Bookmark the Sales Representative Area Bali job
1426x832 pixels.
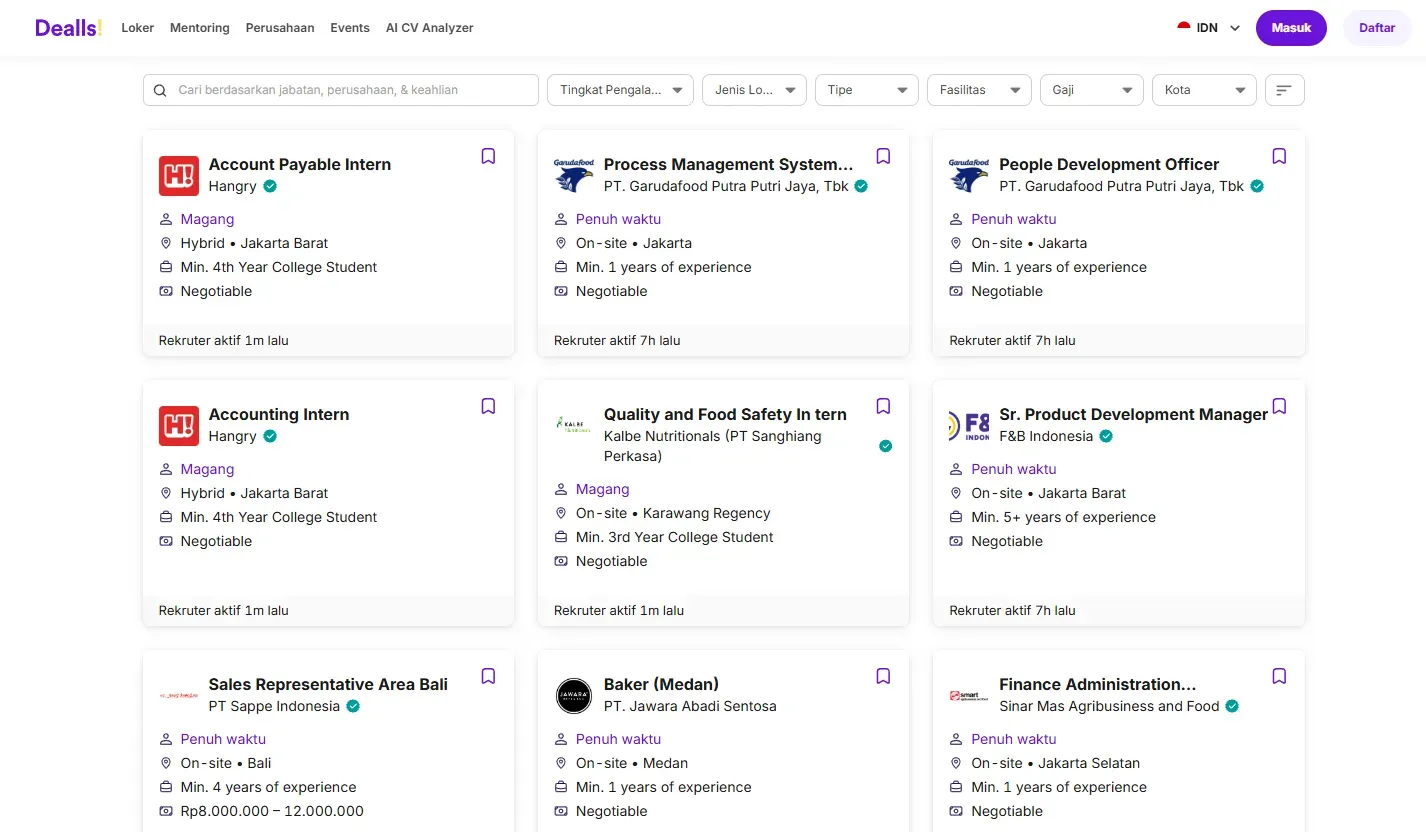(488, 676)
